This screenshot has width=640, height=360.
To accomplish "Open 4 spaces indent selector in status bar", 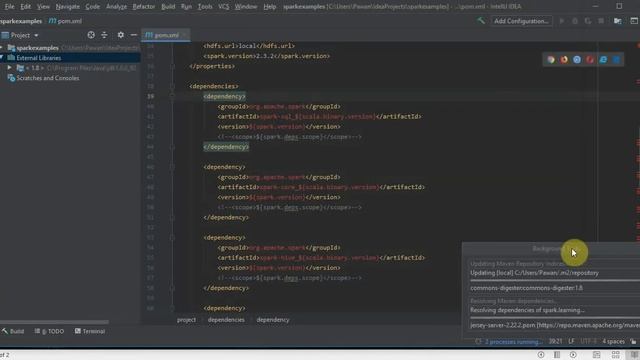I will click(x=613, y=341).
